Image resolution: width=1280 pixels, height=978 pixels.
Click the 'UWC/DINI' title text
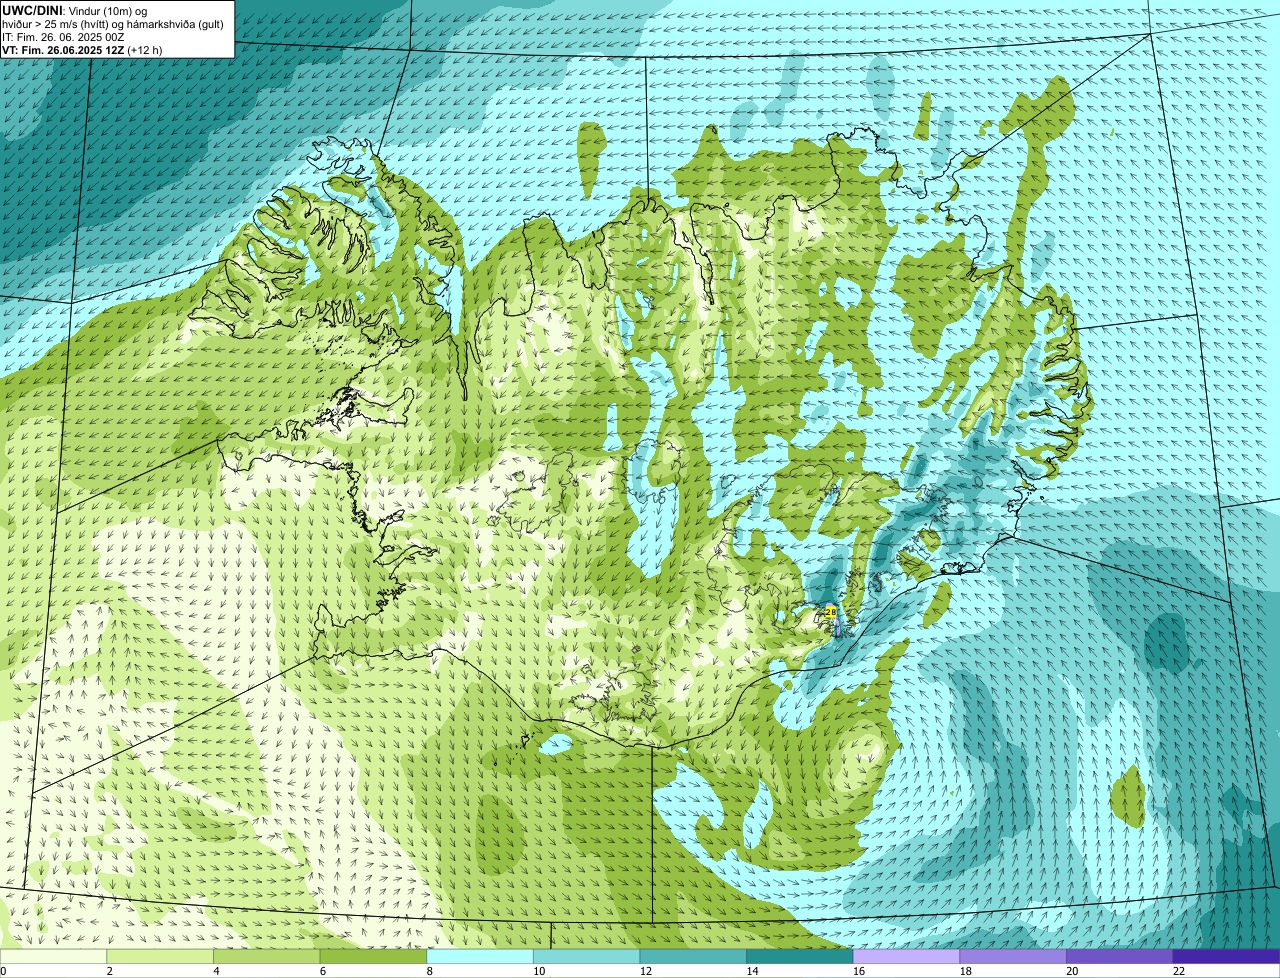click(x=32, y=10)
